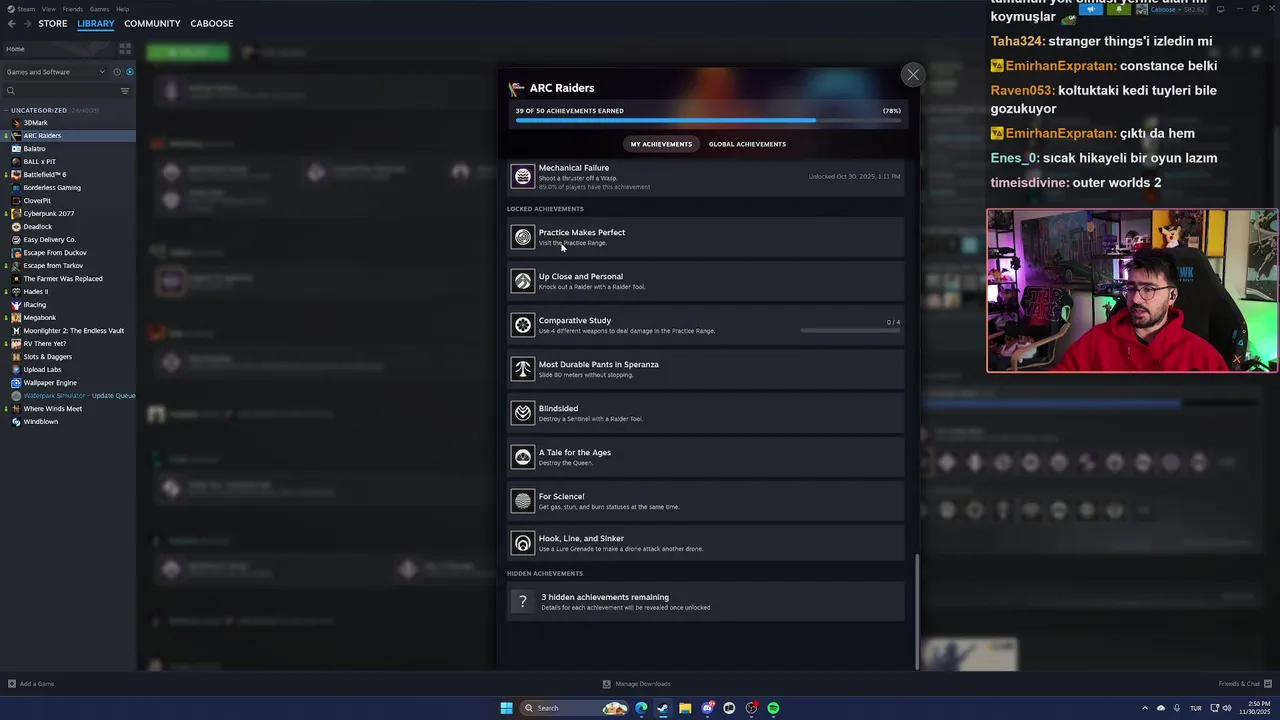Image resolution: width=1280 pixels, height=720 pixels.
Task: Go to the LIBRARY section
Action: (96, 23)
